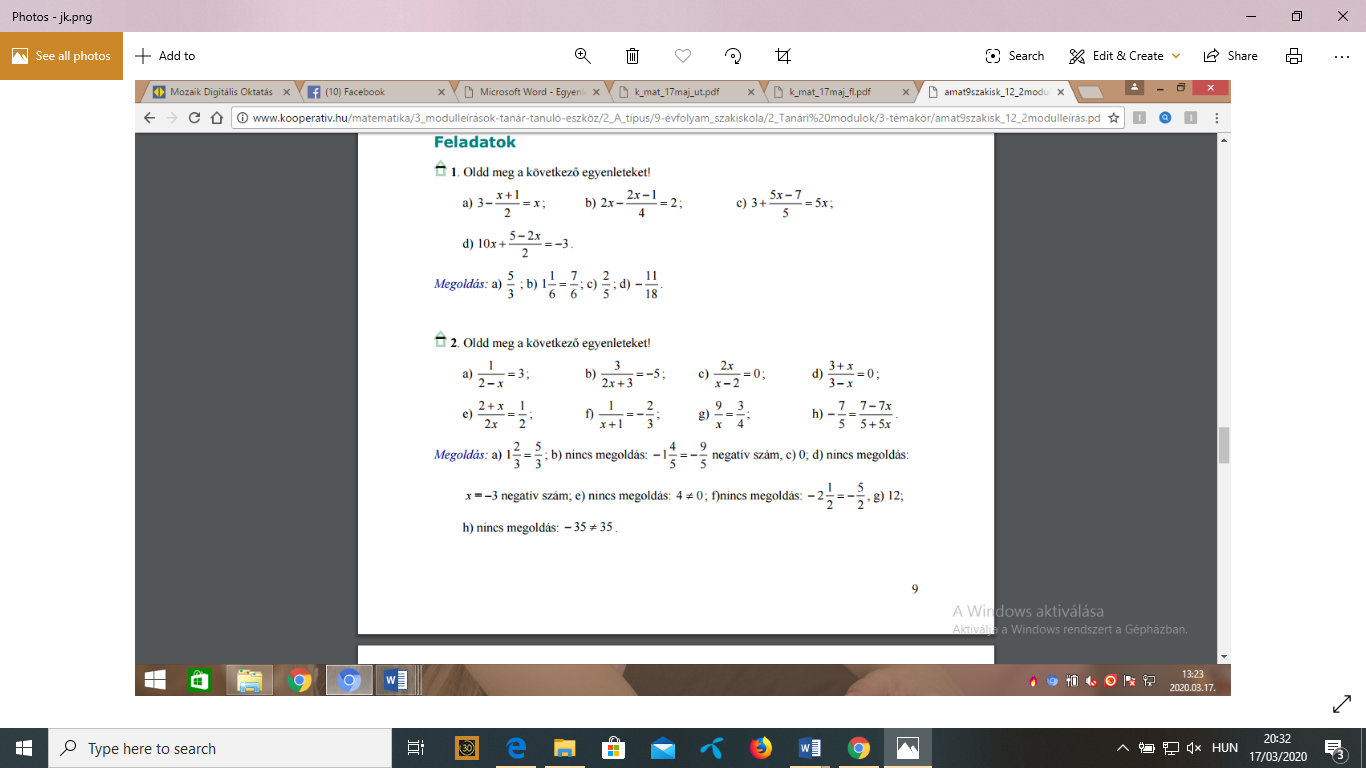Open the Mail app on the taskbar
This screenshot has height=768, width=1366.
663,748
